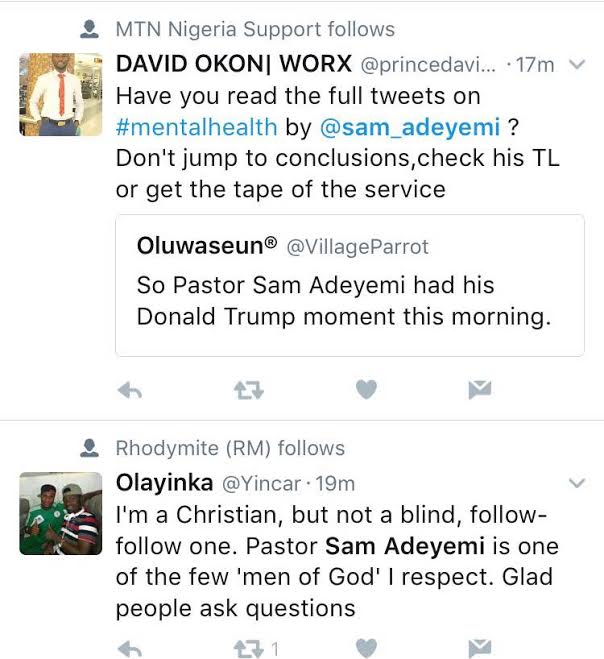Reply to David Okon's tweet
Viewport: 604px width, 659px height.
[x=130, y=390]
